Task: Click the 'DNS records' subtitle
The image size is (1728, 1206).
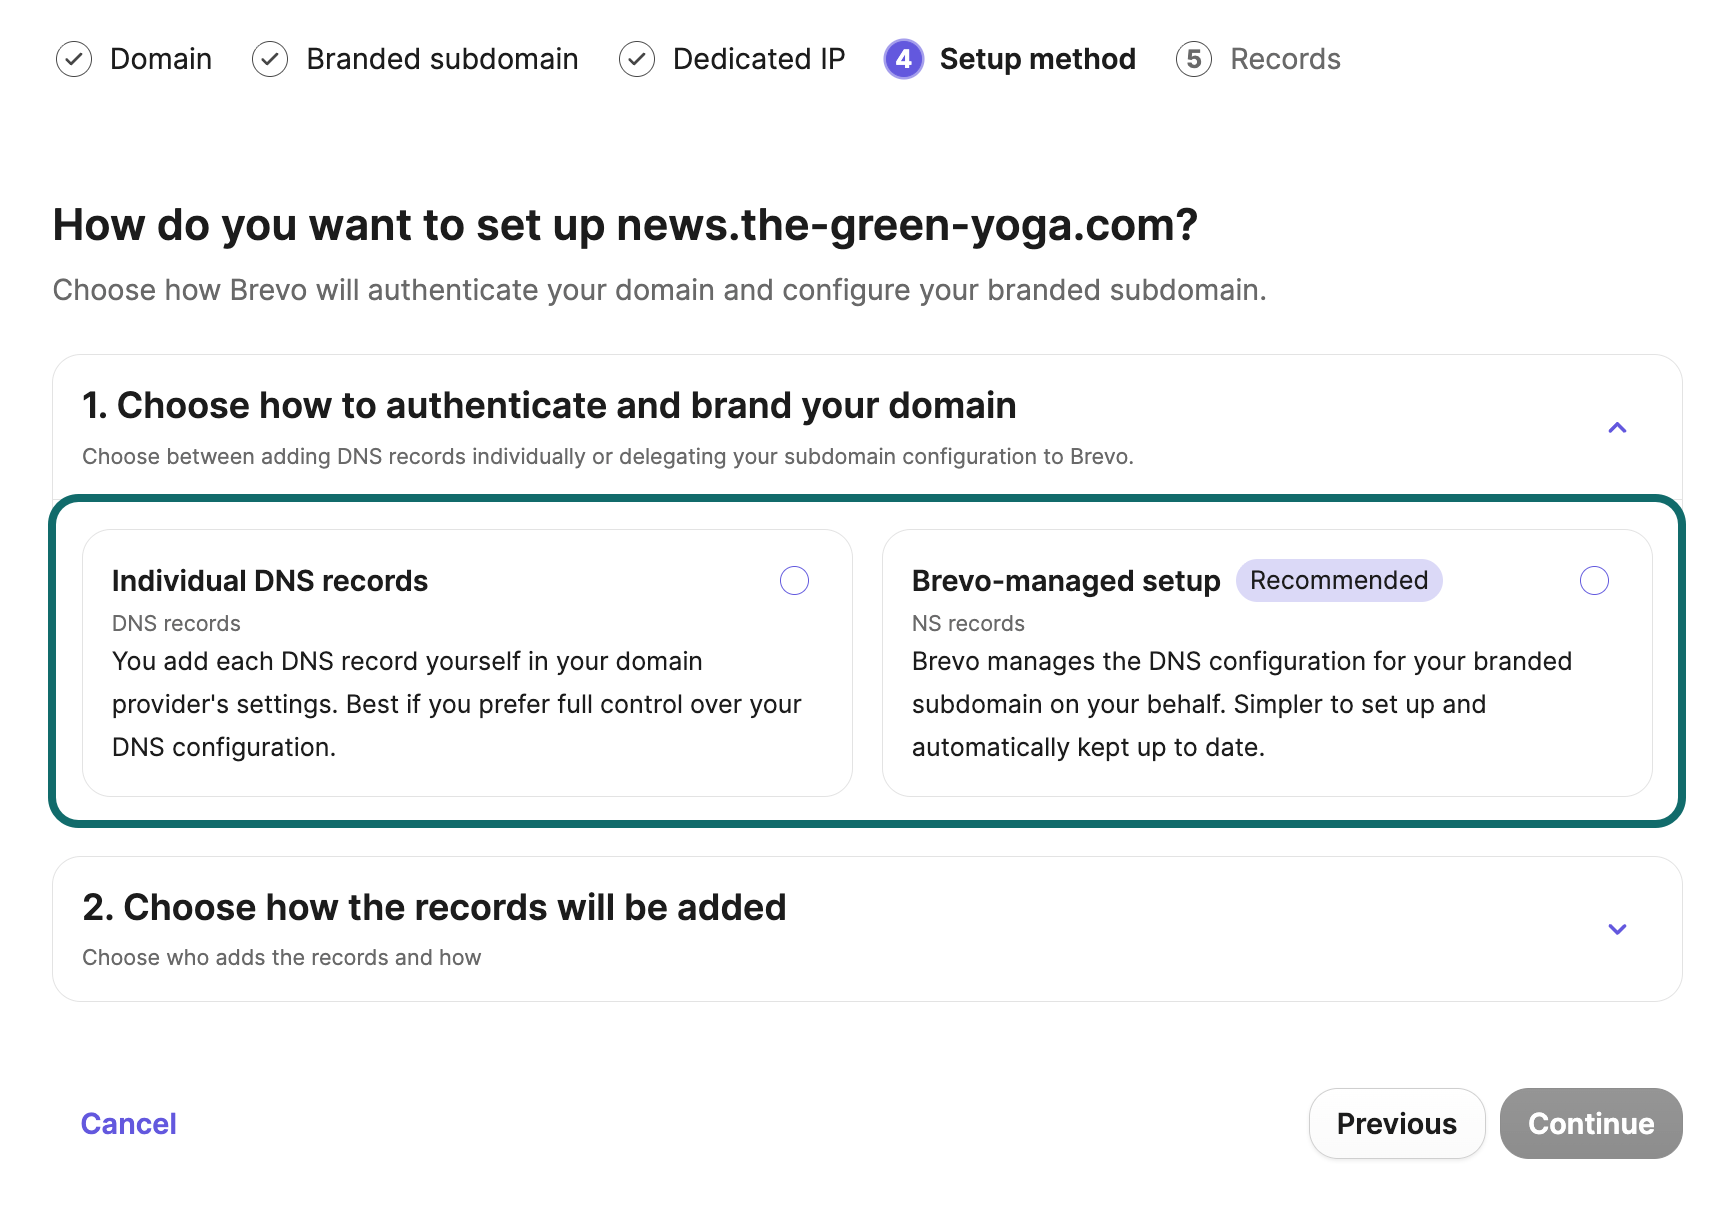Action: [x=176, y=623]
